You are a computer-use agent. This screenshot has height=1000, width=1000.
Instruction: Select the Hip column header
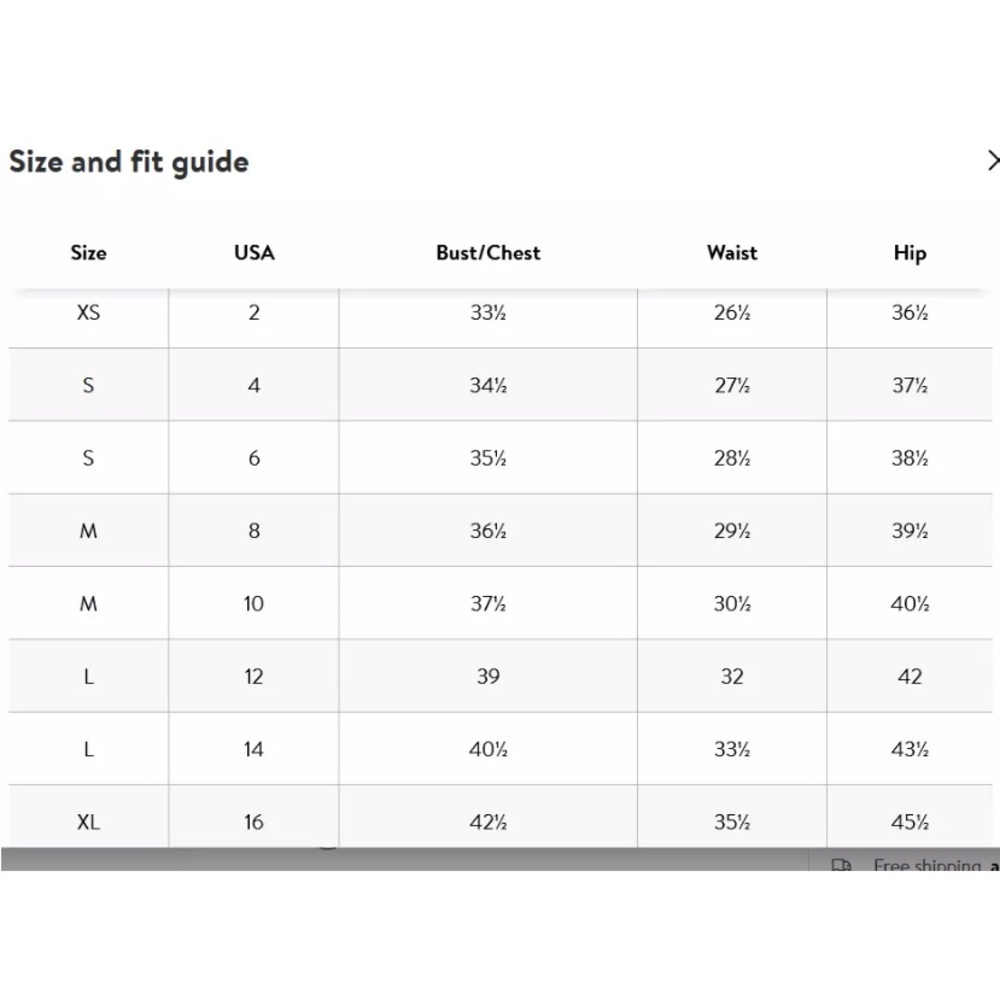[909, 253]
